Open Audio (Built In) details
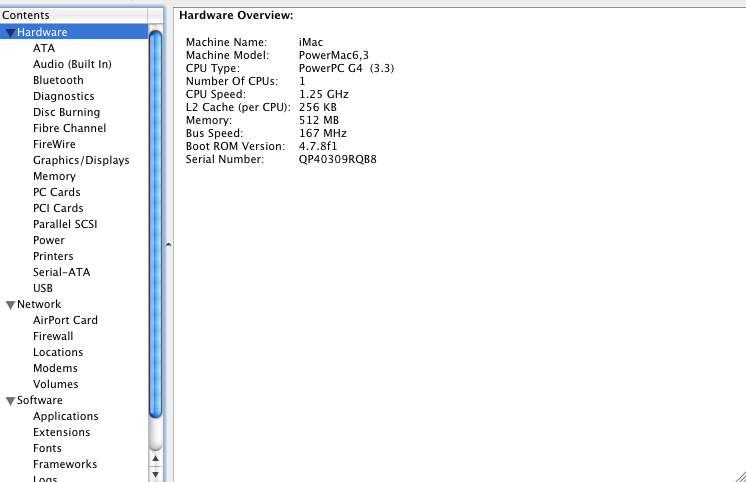 coord(72,64)
